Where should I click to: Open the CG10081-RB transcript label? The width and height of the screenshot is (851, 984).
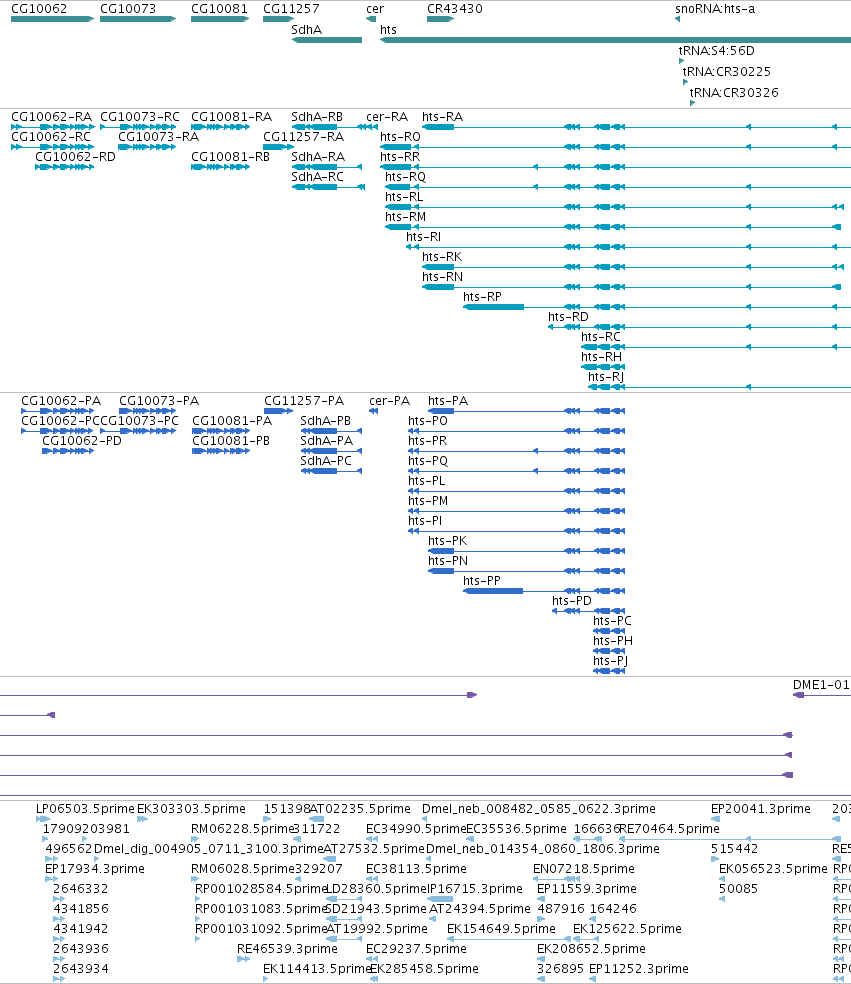230,157
